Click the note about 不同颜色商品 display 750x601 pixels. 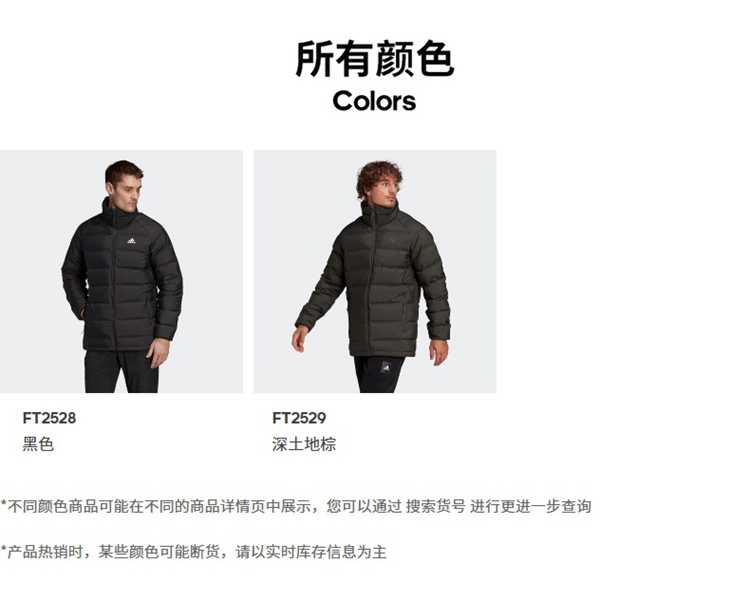[296, 506]
